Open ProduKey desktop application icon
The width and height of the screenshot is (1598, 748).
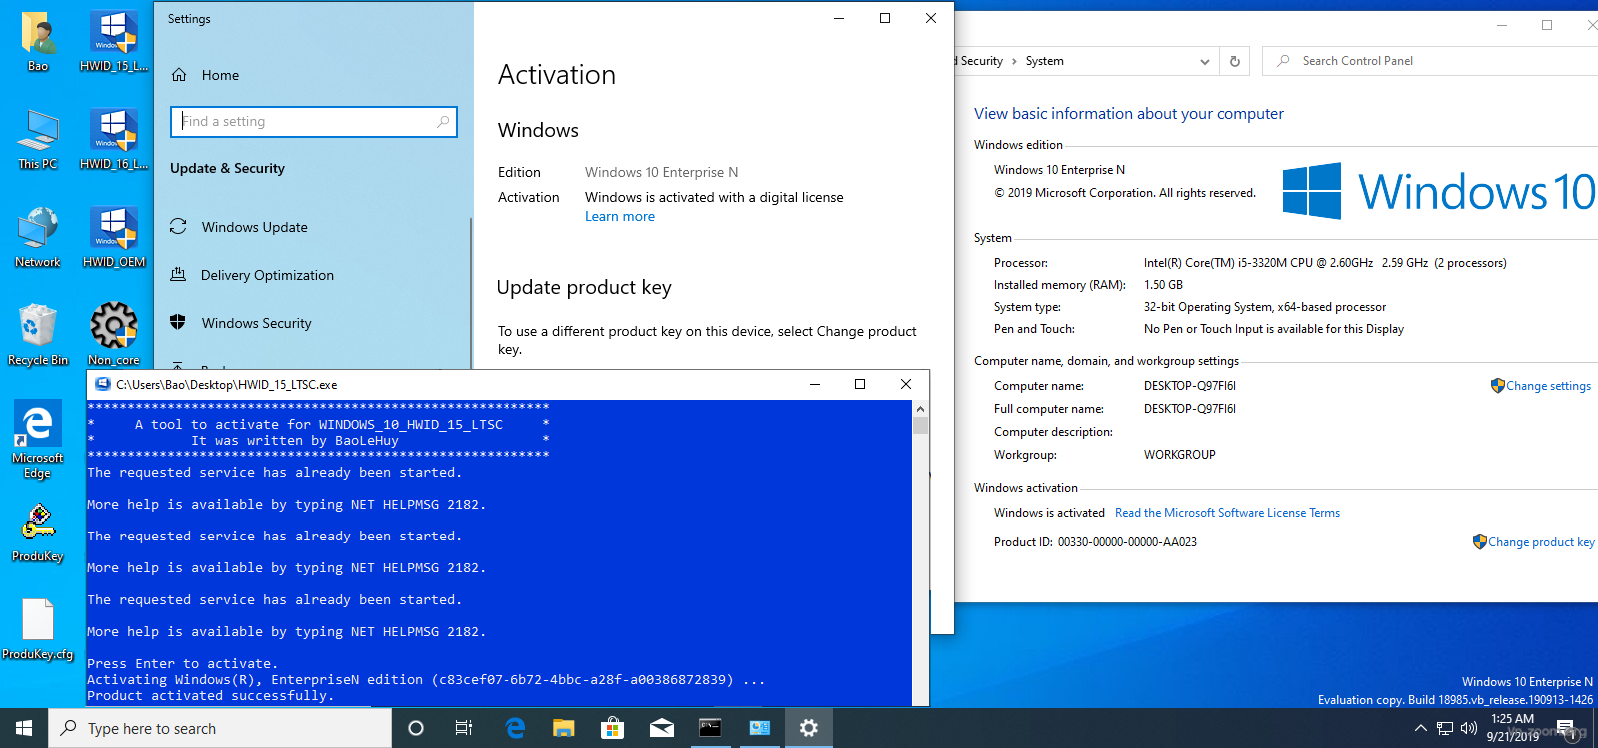click(x=38, y=533)
